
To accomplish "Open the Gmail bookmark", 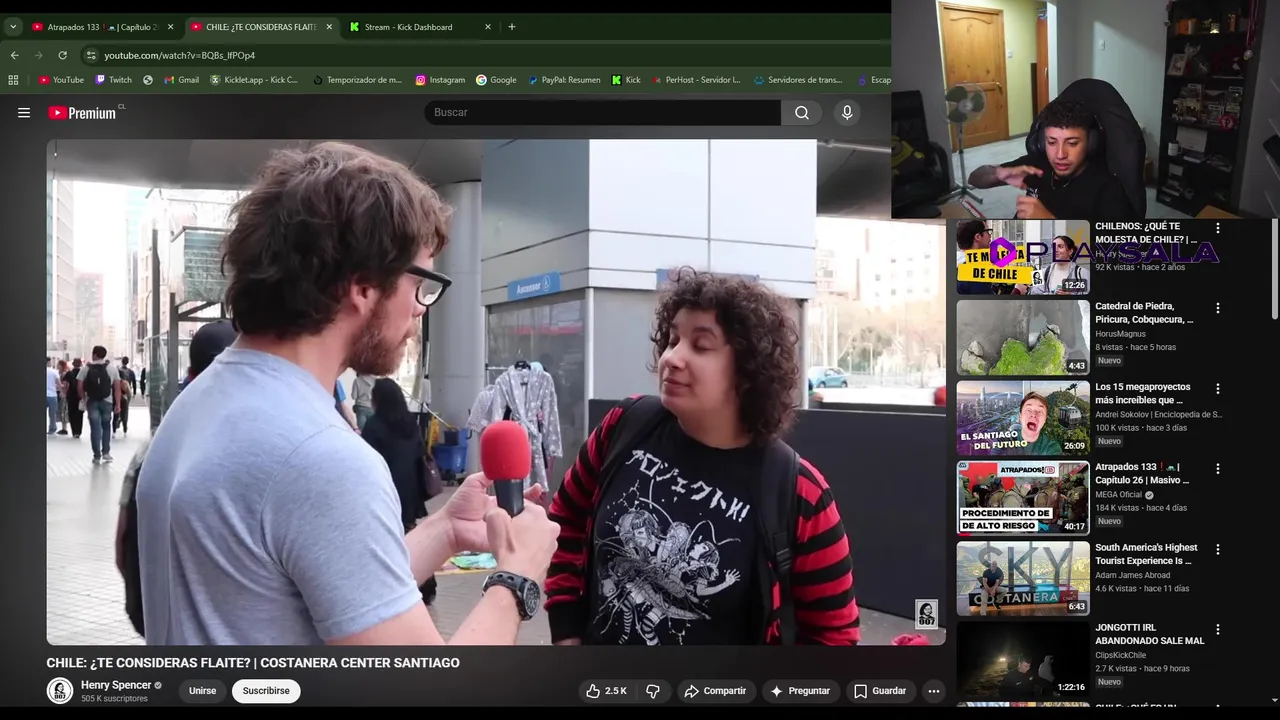I will [181, 80].
